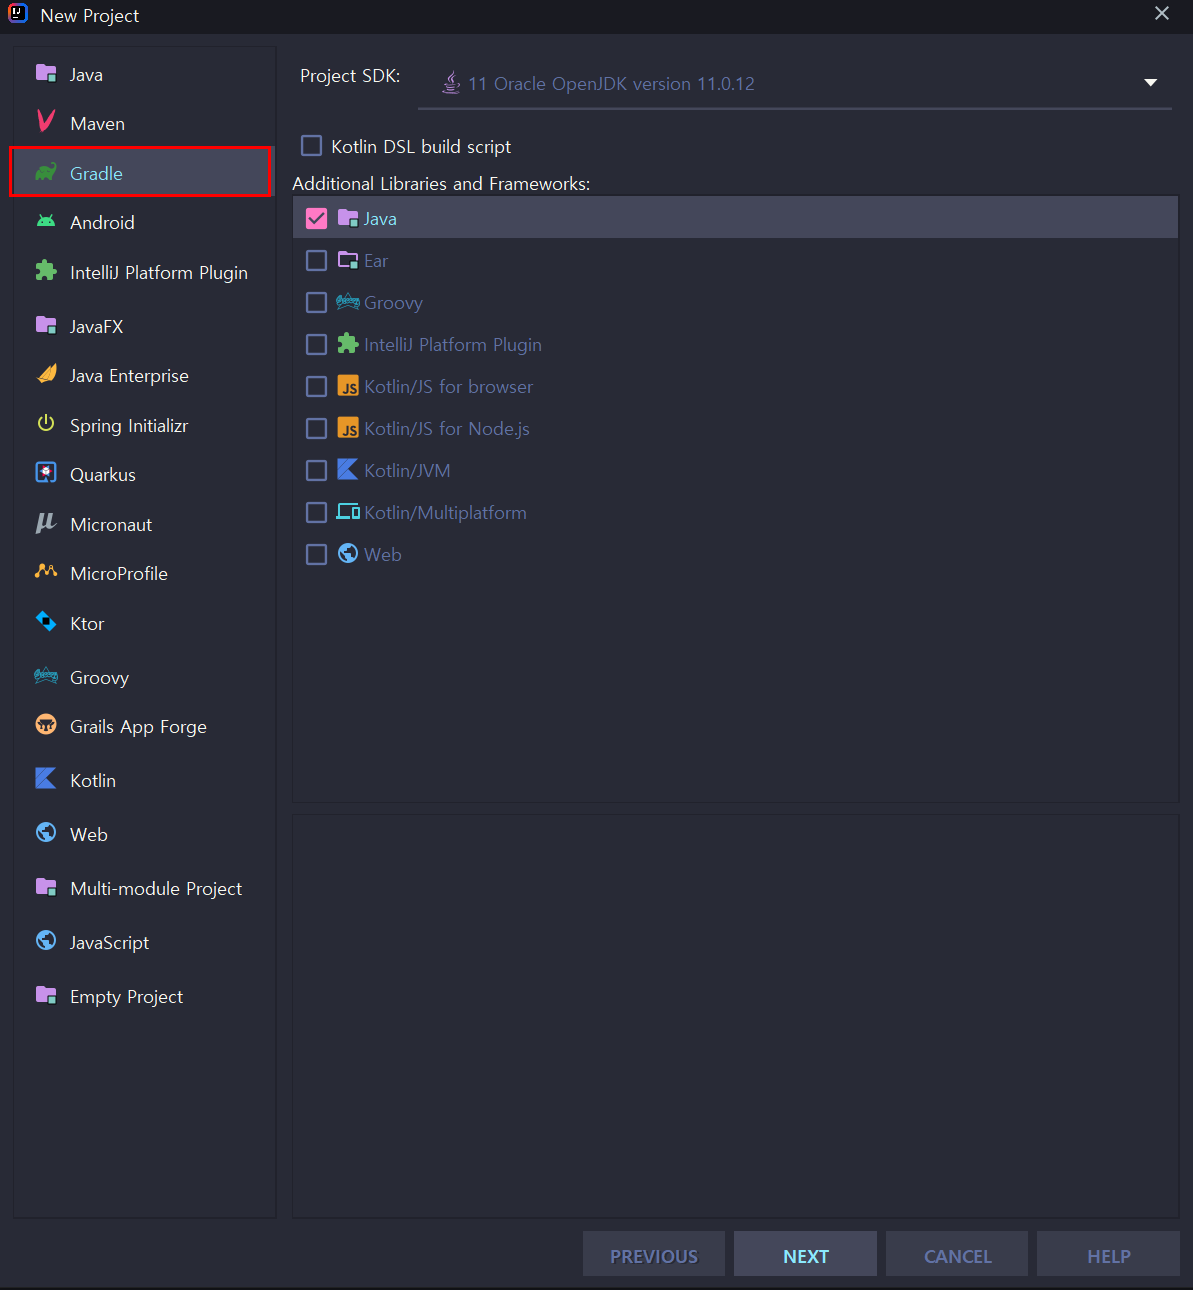Select the Web row label in frameworks list

(x=383, y=554)
